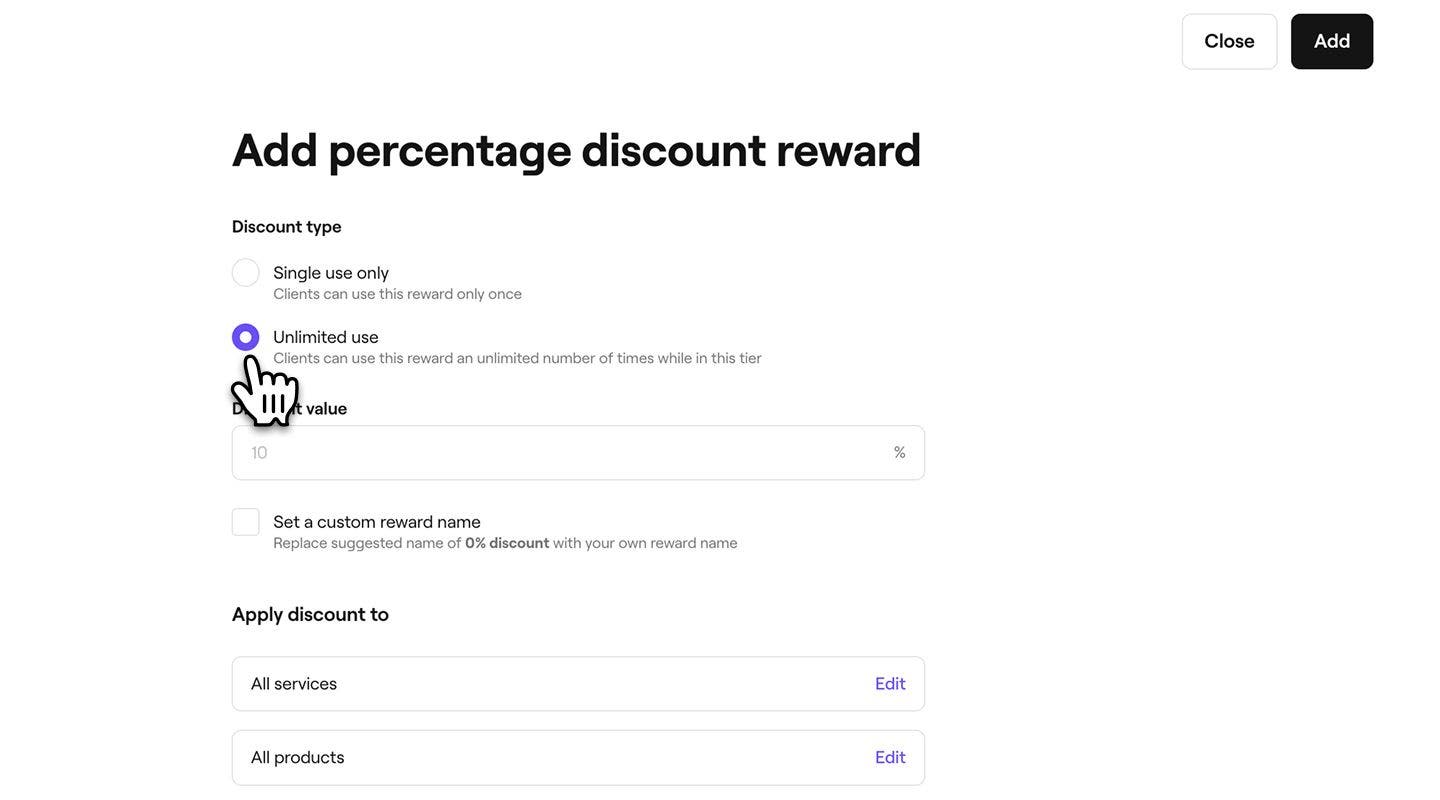
Task: Select the "Single use only" radio button
Action: (245, 271)
